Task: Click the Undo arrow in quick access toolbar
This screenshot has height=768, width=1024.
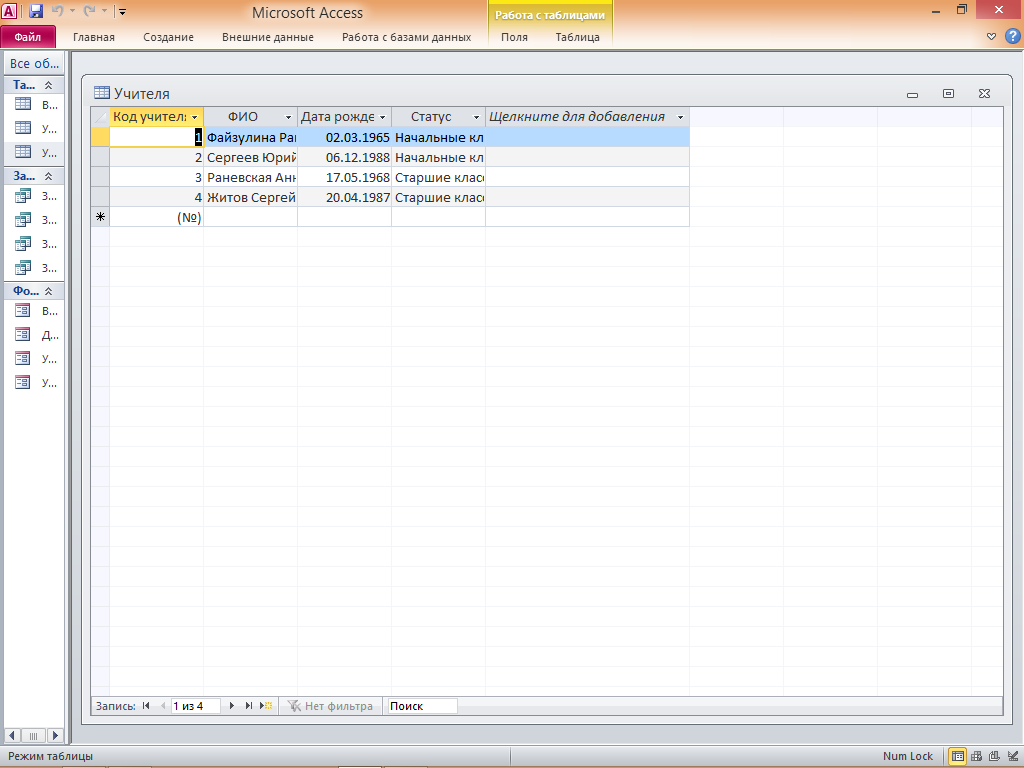Action: (57, 11)
